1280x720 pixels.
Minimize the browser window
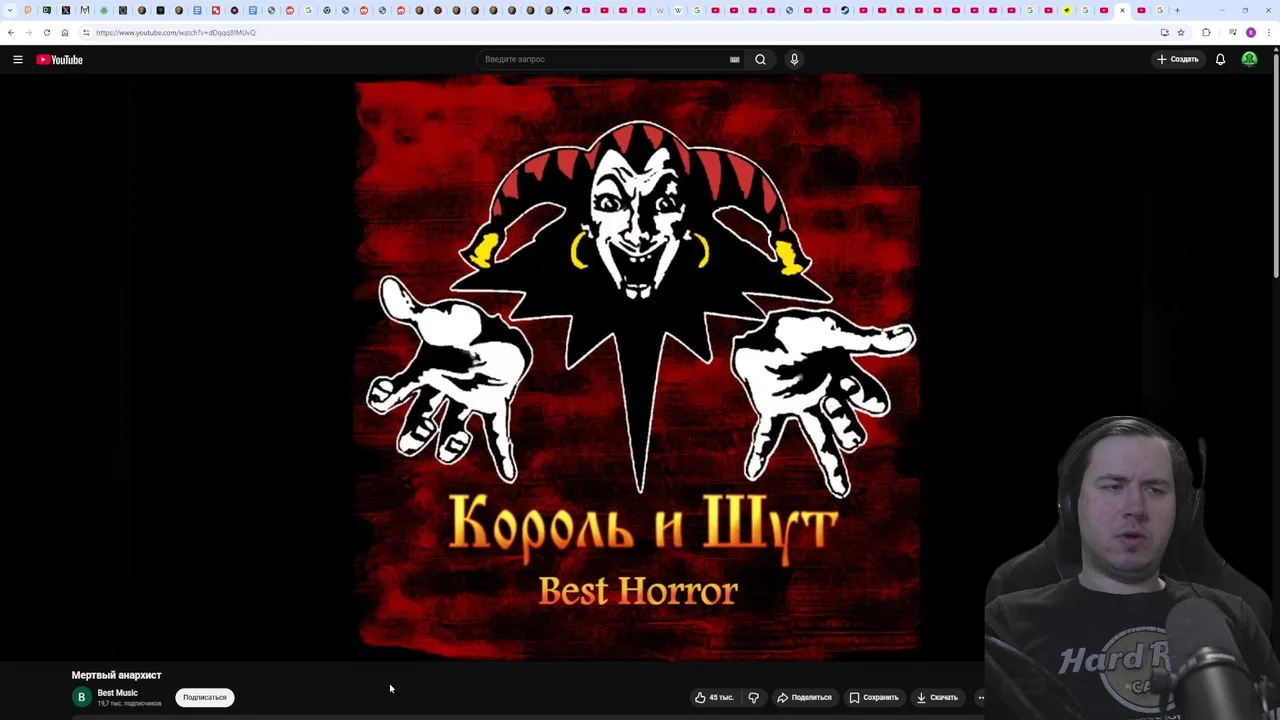click(1222, 10)
